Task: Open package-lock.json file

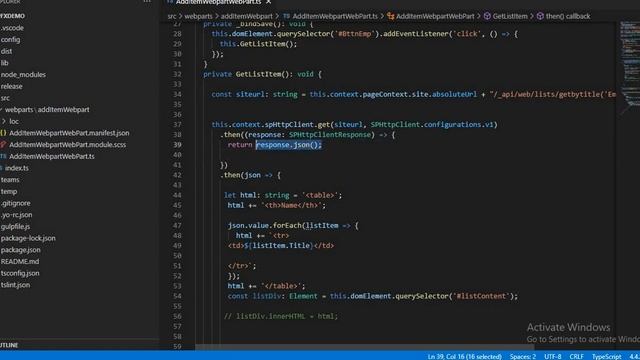Action: point(28,238)
